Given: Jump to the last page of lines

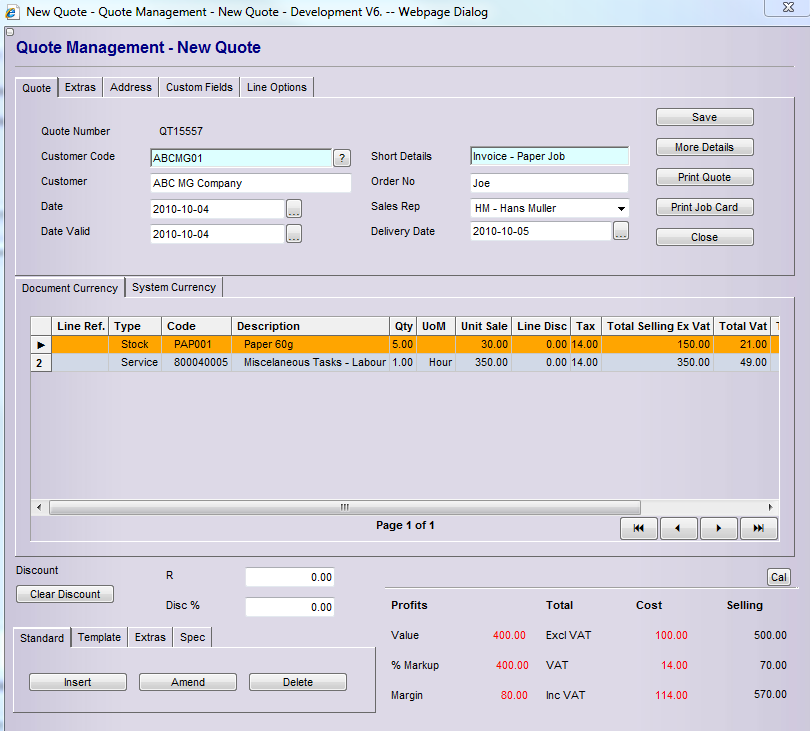Looking at the screenshot, I should point(759,528).
